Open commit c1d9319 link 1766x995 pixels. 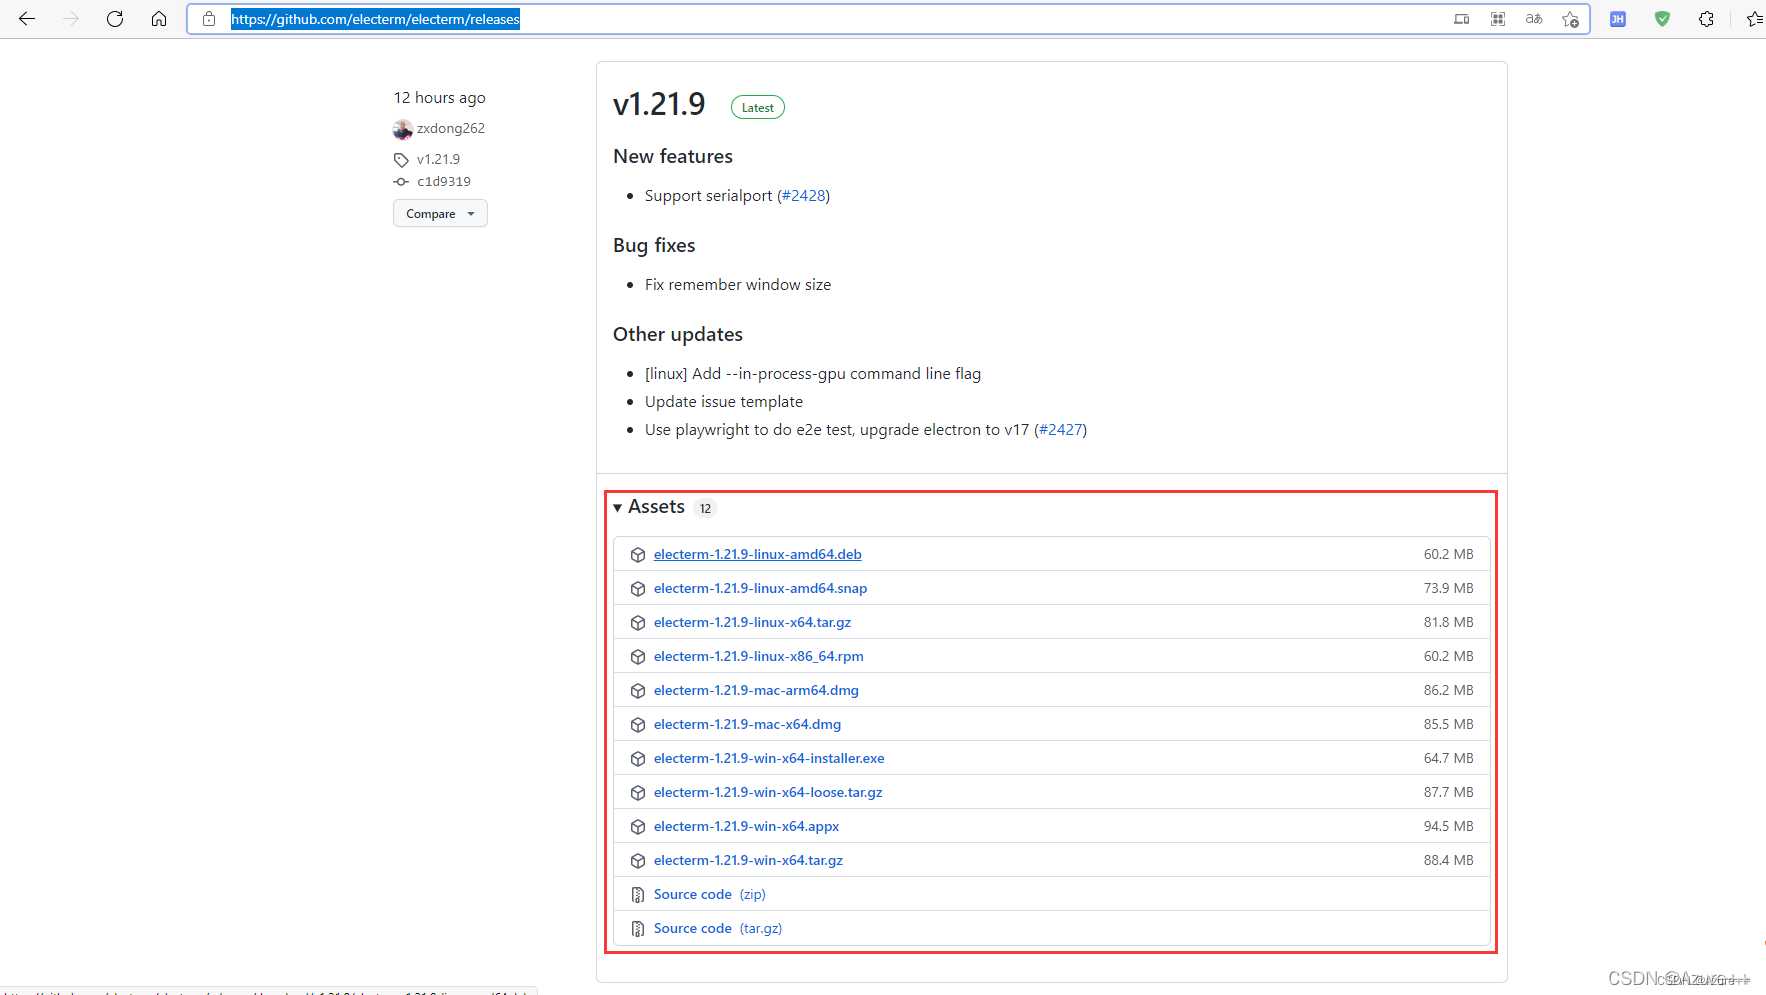[444, 181]
